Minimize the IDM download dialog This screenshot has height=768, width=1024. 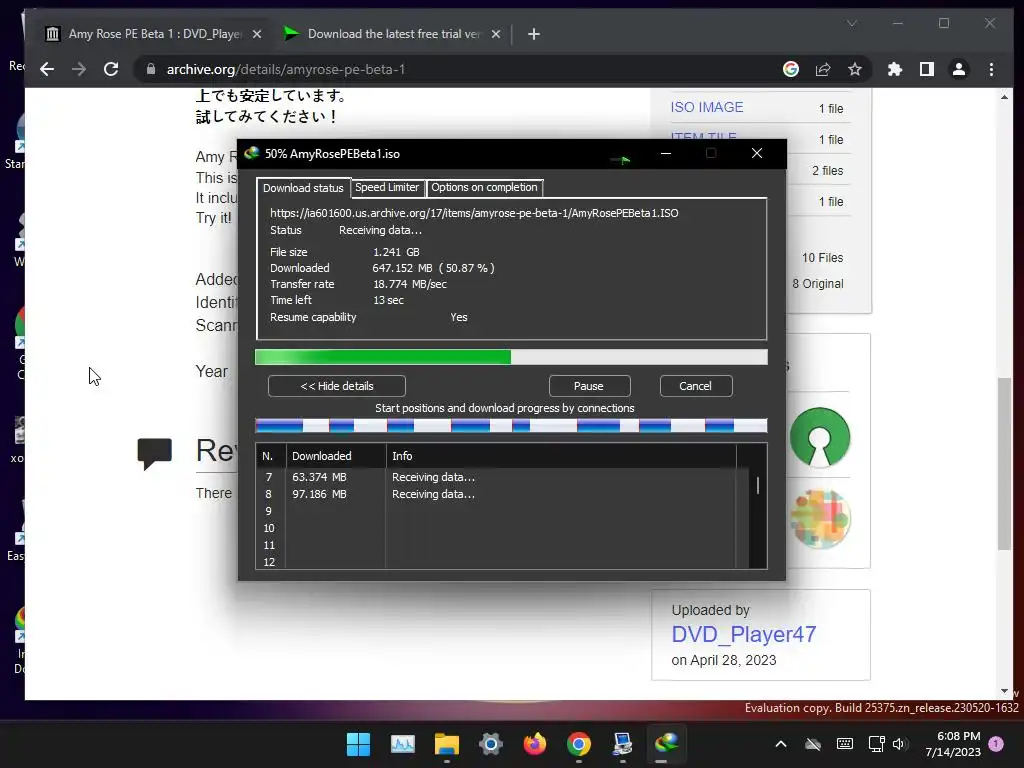tap(666, 153)
